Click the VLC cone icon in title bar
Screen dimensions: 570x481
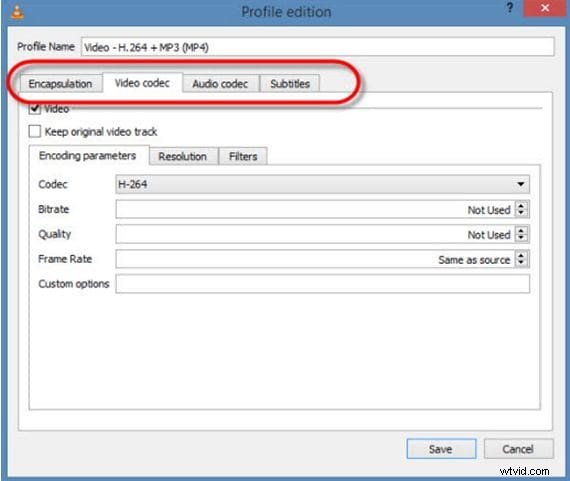click(x=17, y=11)
